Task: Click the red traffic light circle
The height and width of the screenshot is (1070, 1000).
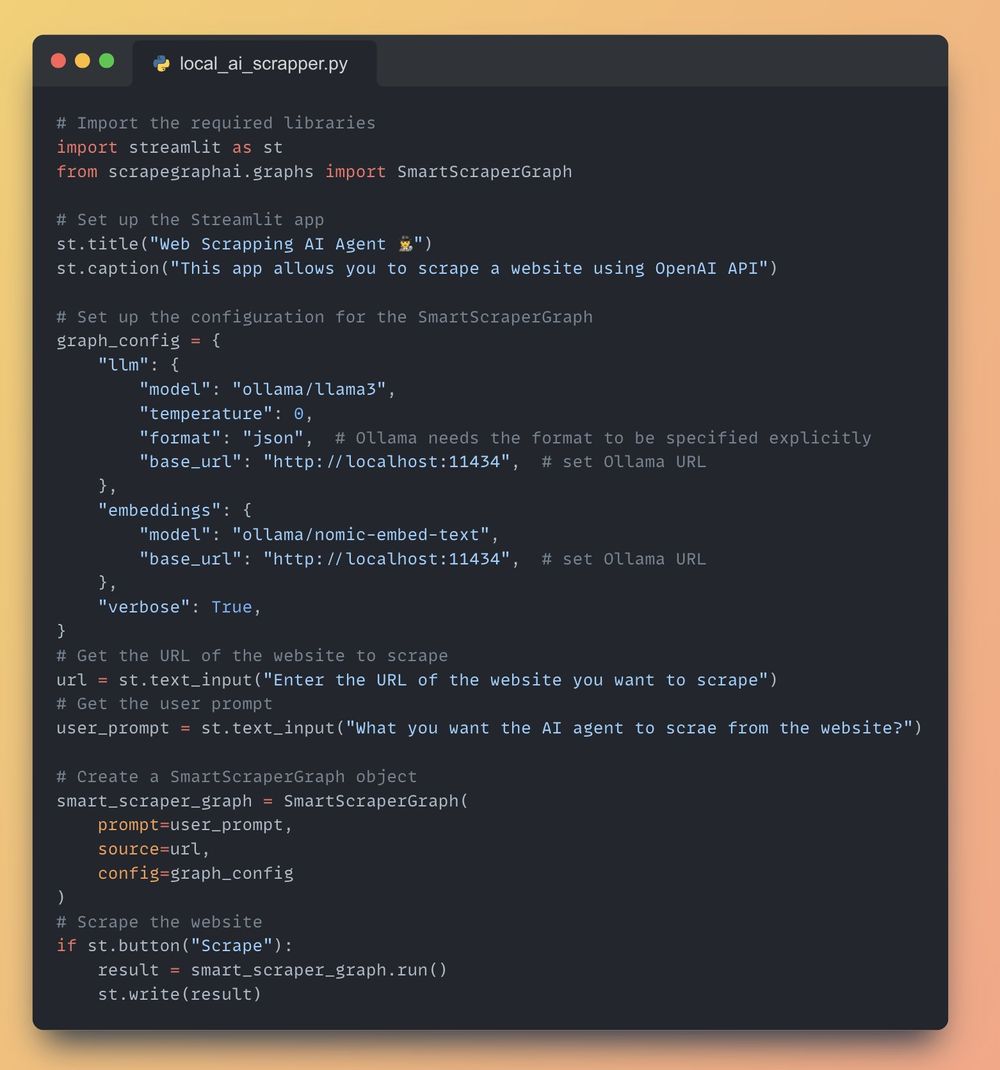Action: 59,60
